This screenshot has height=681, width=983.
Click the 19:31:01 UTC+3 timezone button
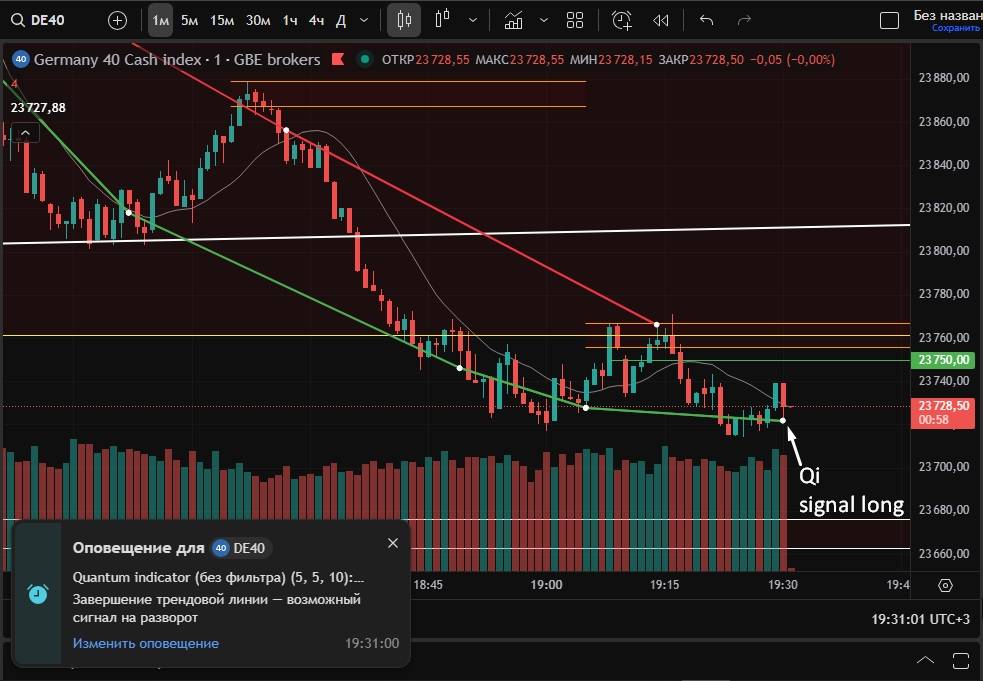pyautogui.click(x=920, y=619)
